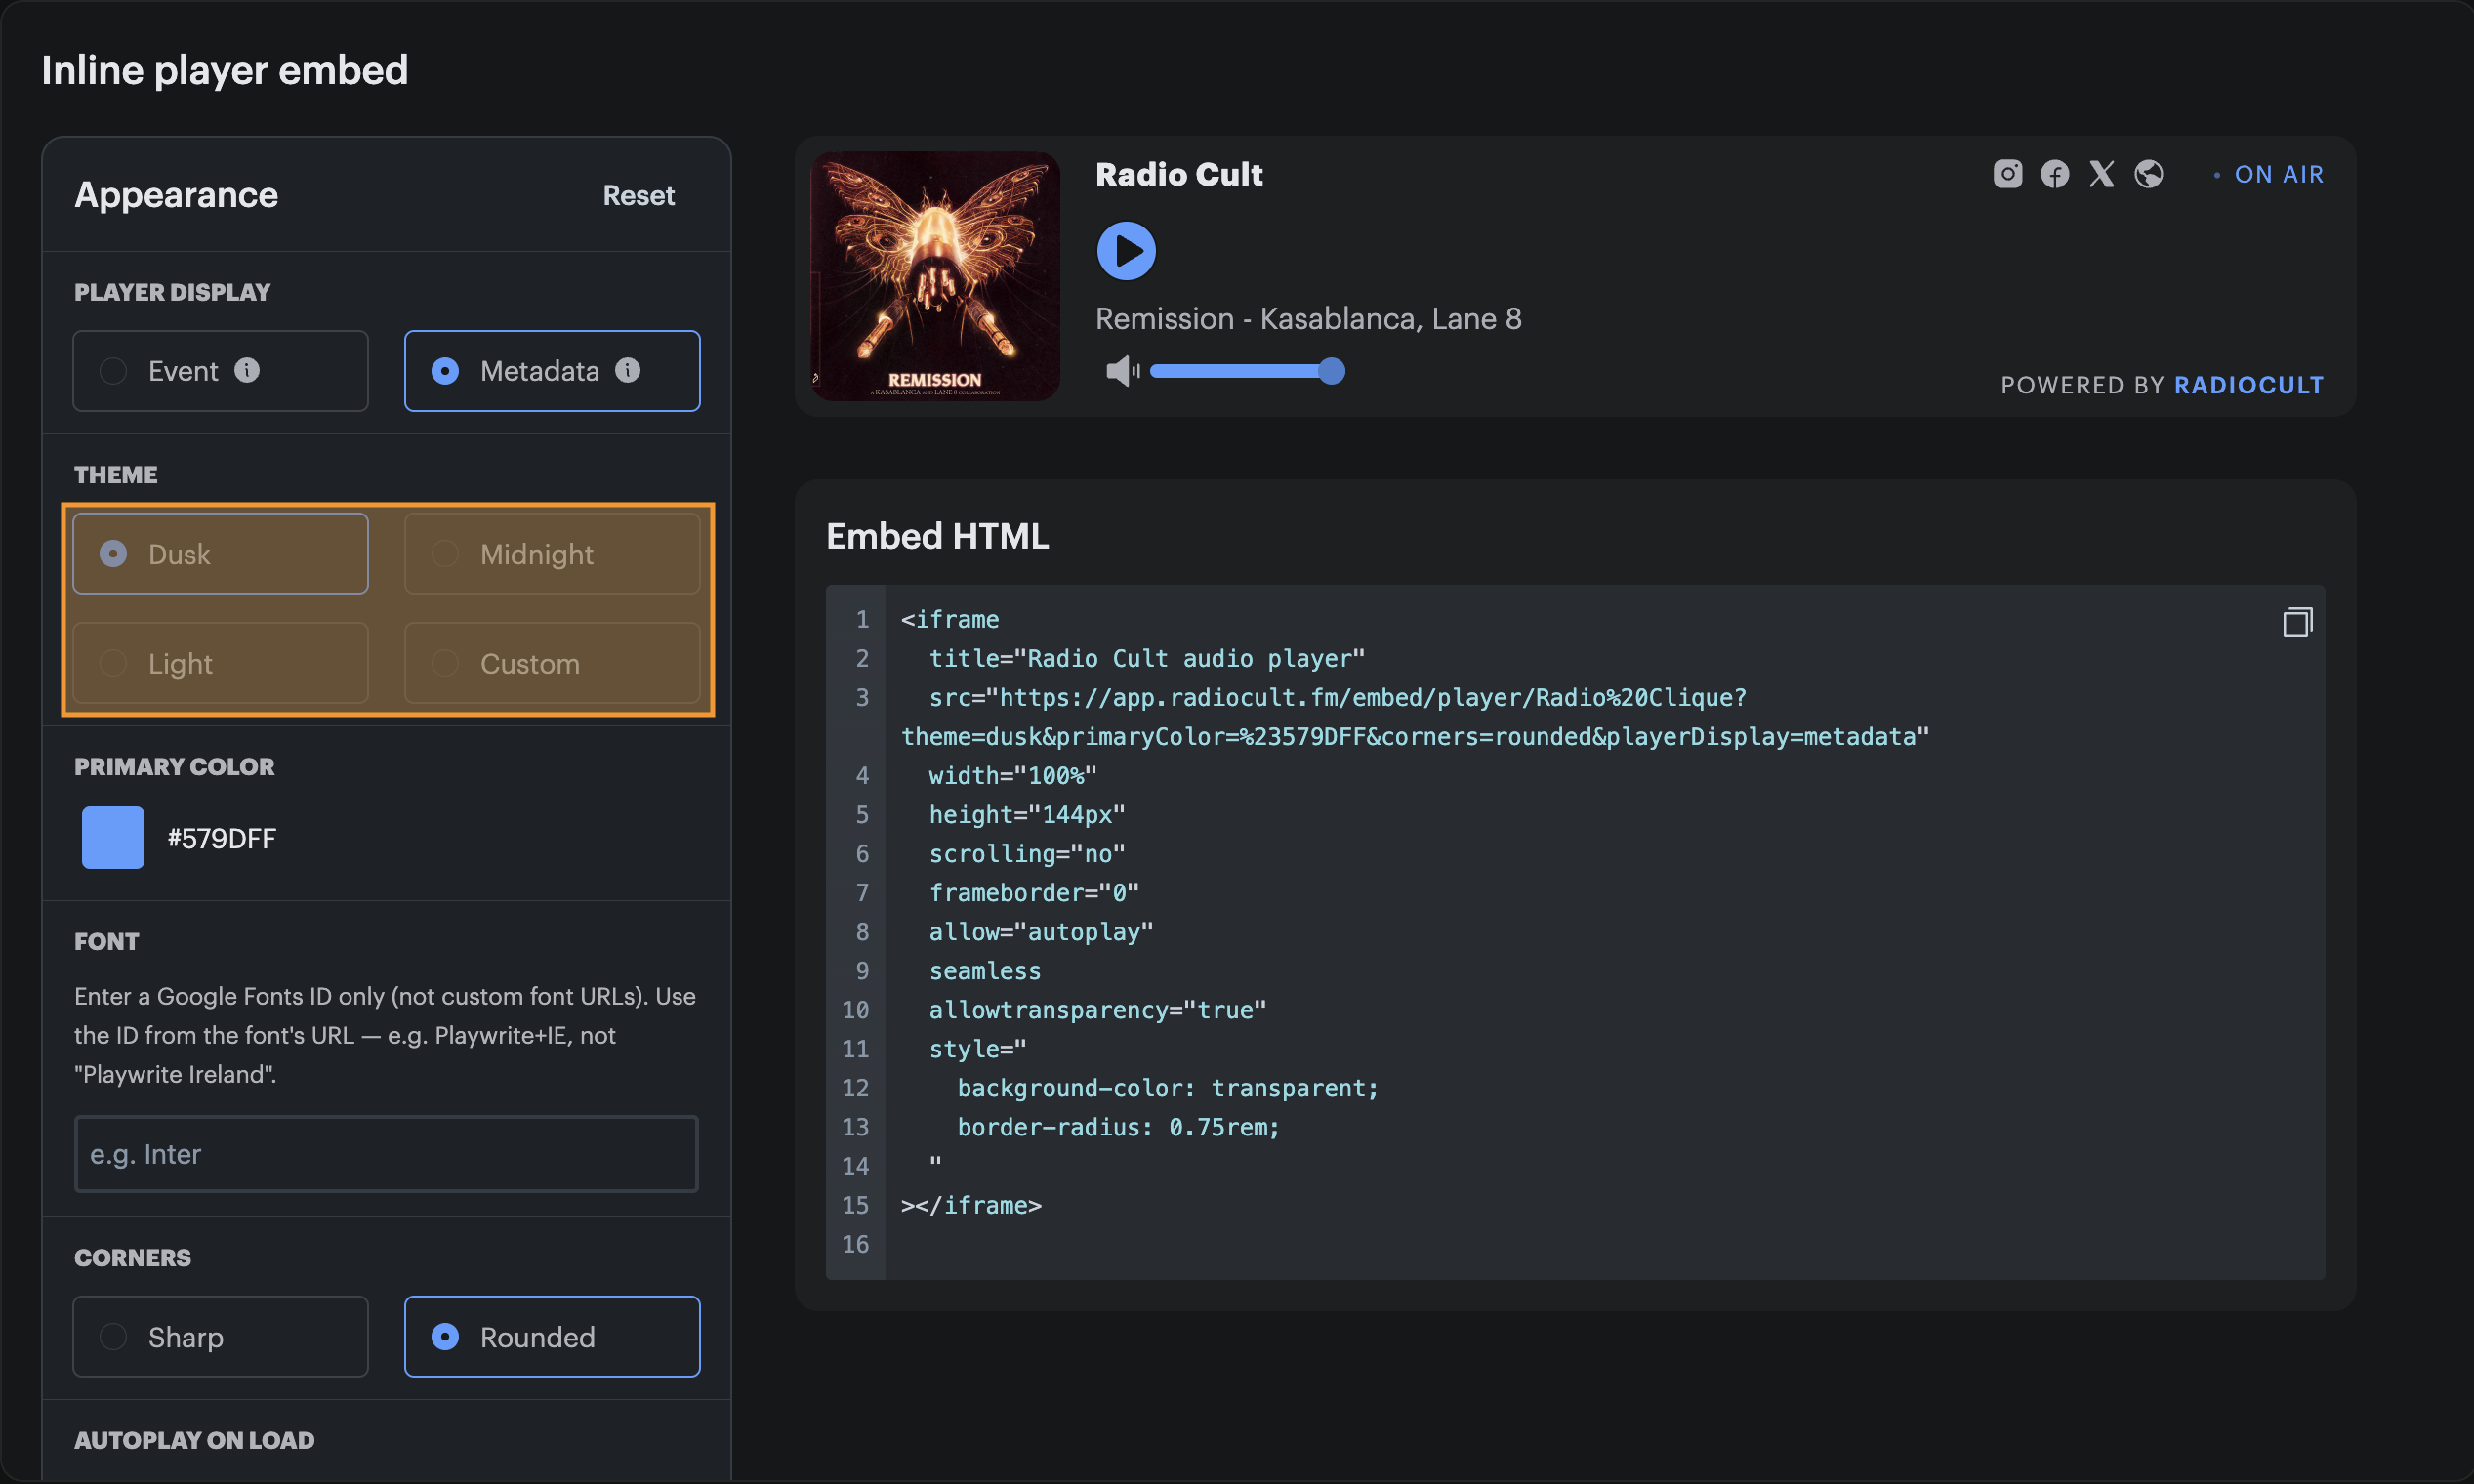Choose the Midnight theme
The height and width of the screenshot is (1484, 2474).
click(552, 554)
